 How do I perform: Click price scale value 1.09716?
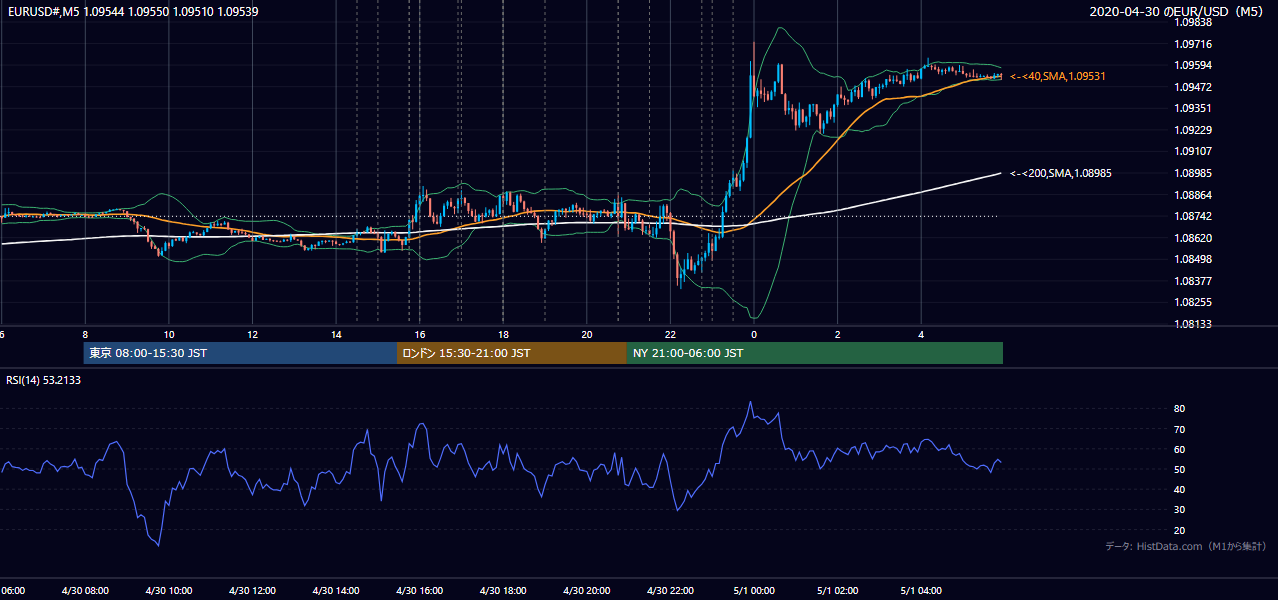[x=1192, y=44]
